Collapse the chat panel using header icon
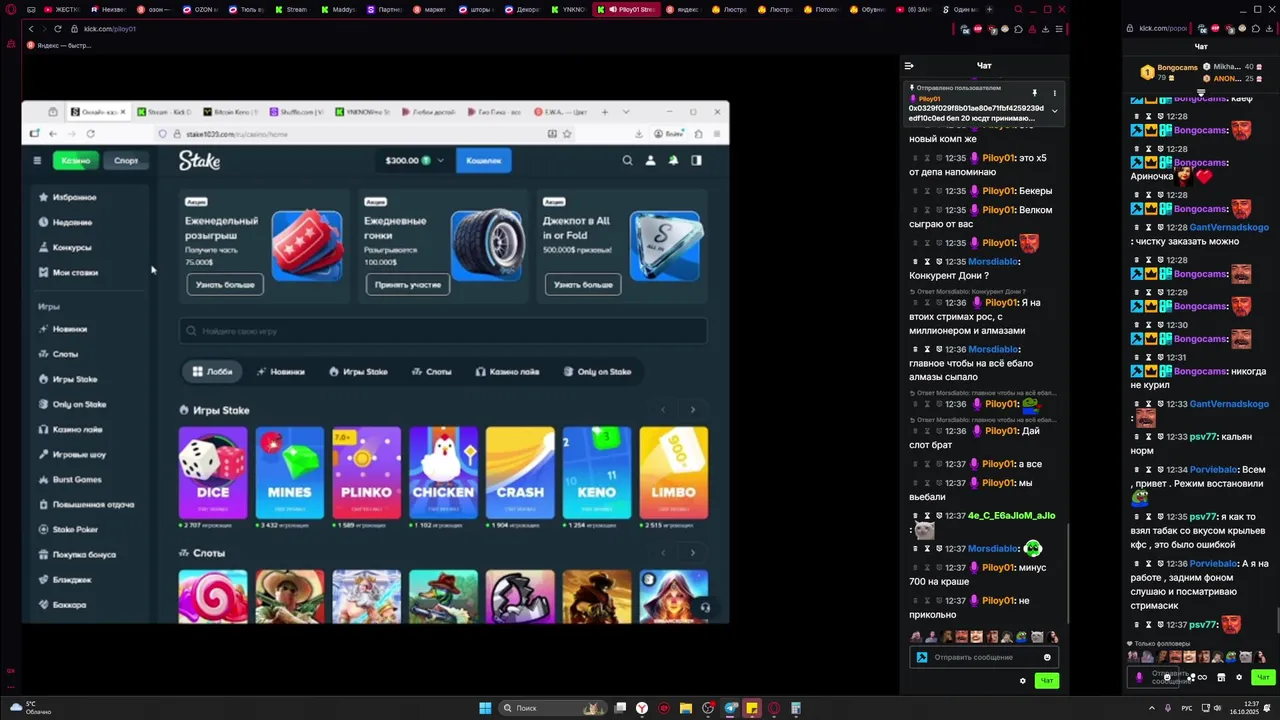 909,66
